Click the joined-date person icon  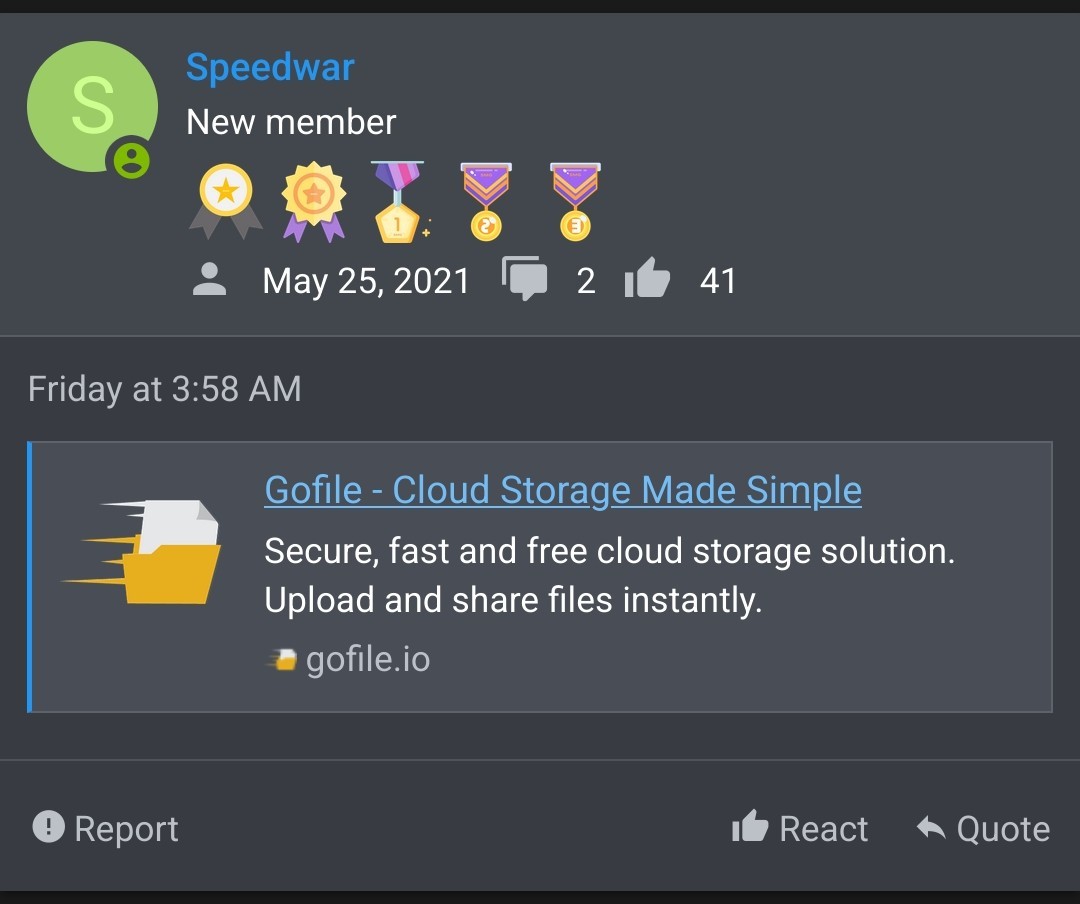209,280
